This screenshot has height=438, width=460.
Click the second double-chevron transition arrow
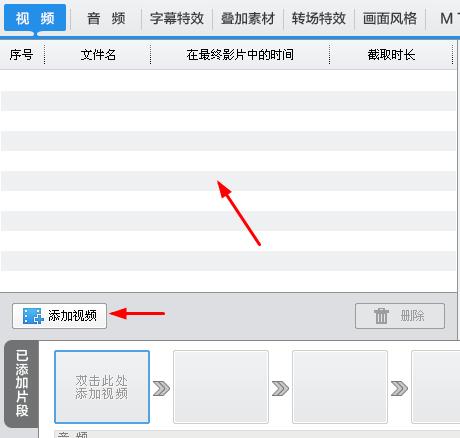pos(280,388)
